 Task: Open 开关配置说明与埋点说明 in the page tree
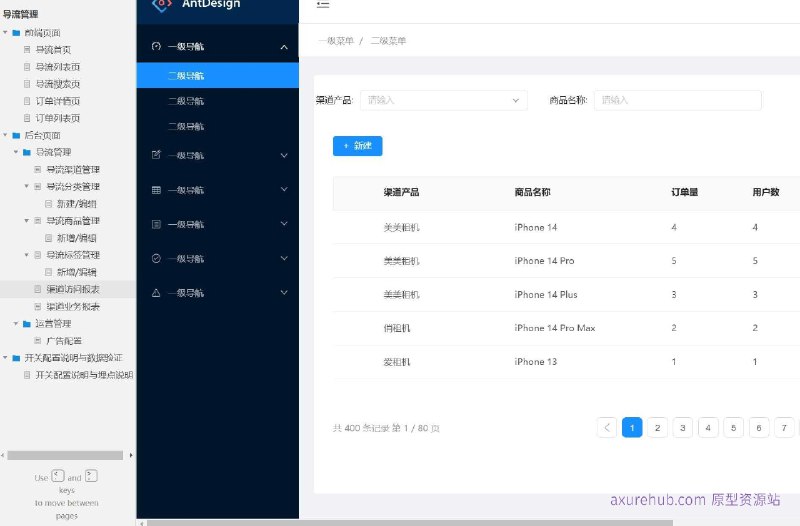click(x=84, y=375)
